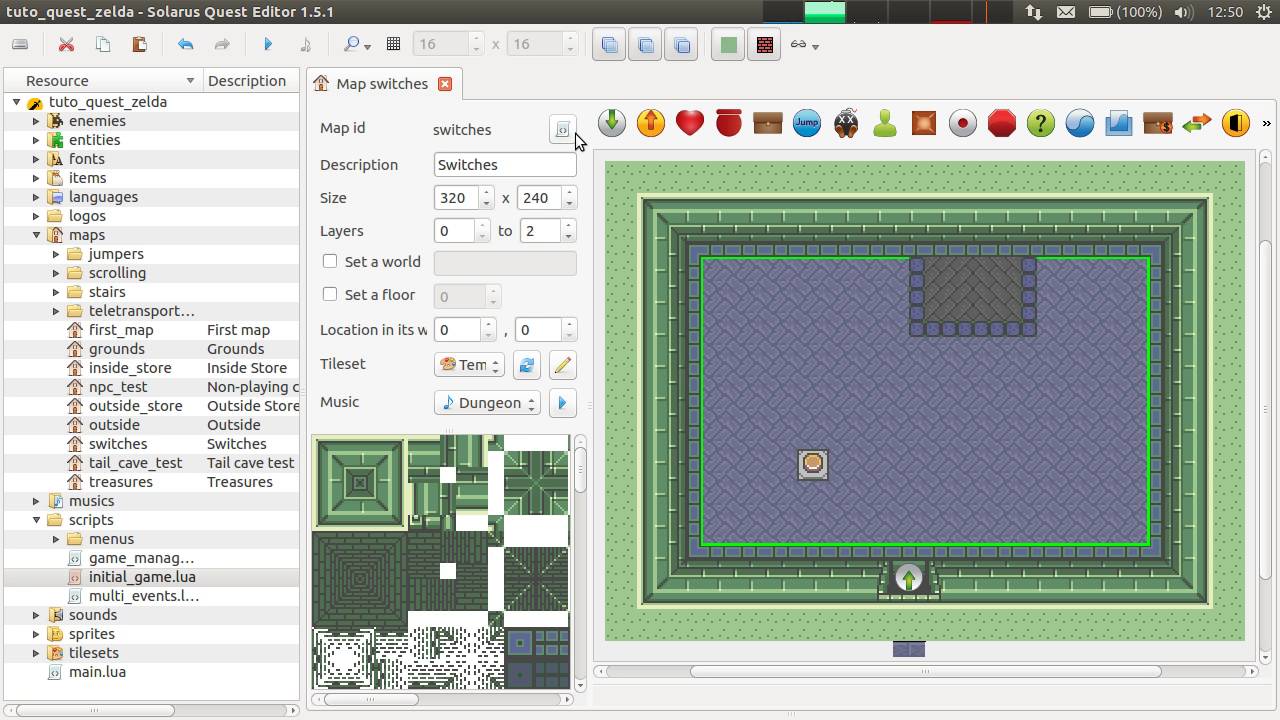Toggle the green traversables display button
The height and width of the screenshot is (720, 1280).
click(729, 45)
